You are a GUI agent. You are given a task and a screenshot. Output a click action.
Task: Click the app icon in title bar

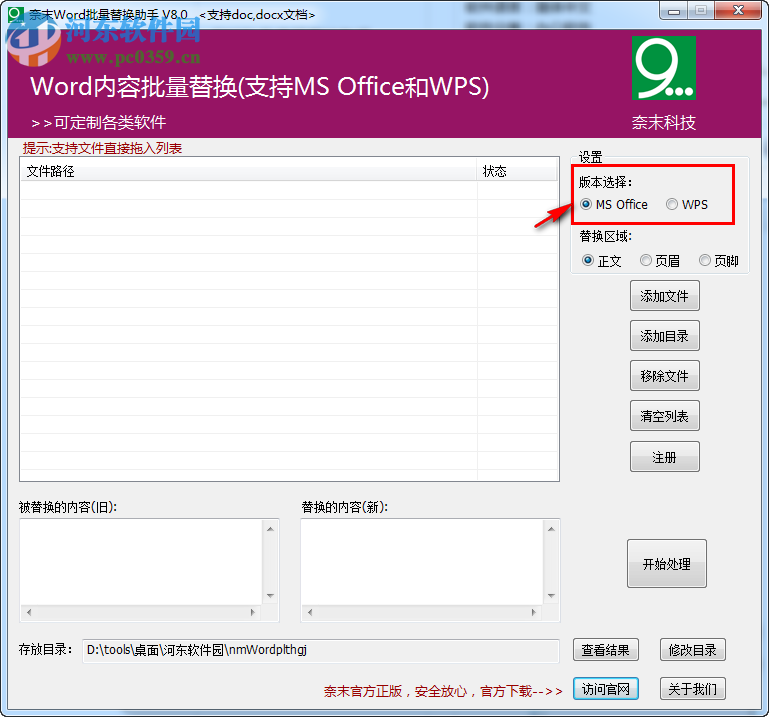[x=15, y=14]
